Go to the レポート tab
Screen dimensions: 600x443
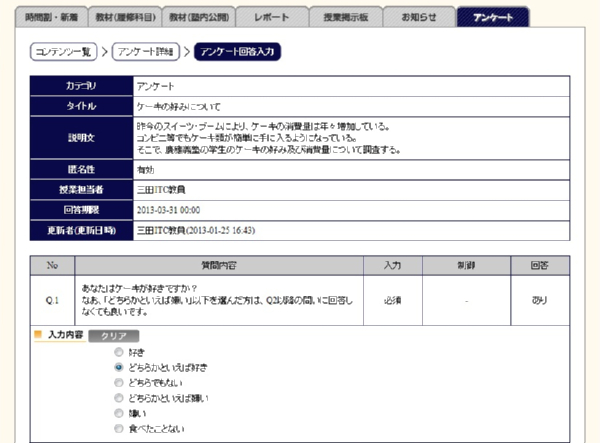(272, 17)
